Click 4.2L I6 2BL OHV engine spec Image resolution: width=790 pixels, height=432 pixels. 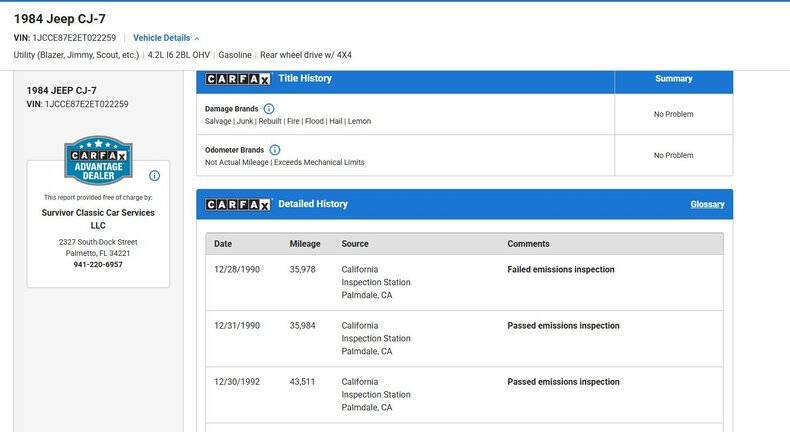click(x=179, y=55)
